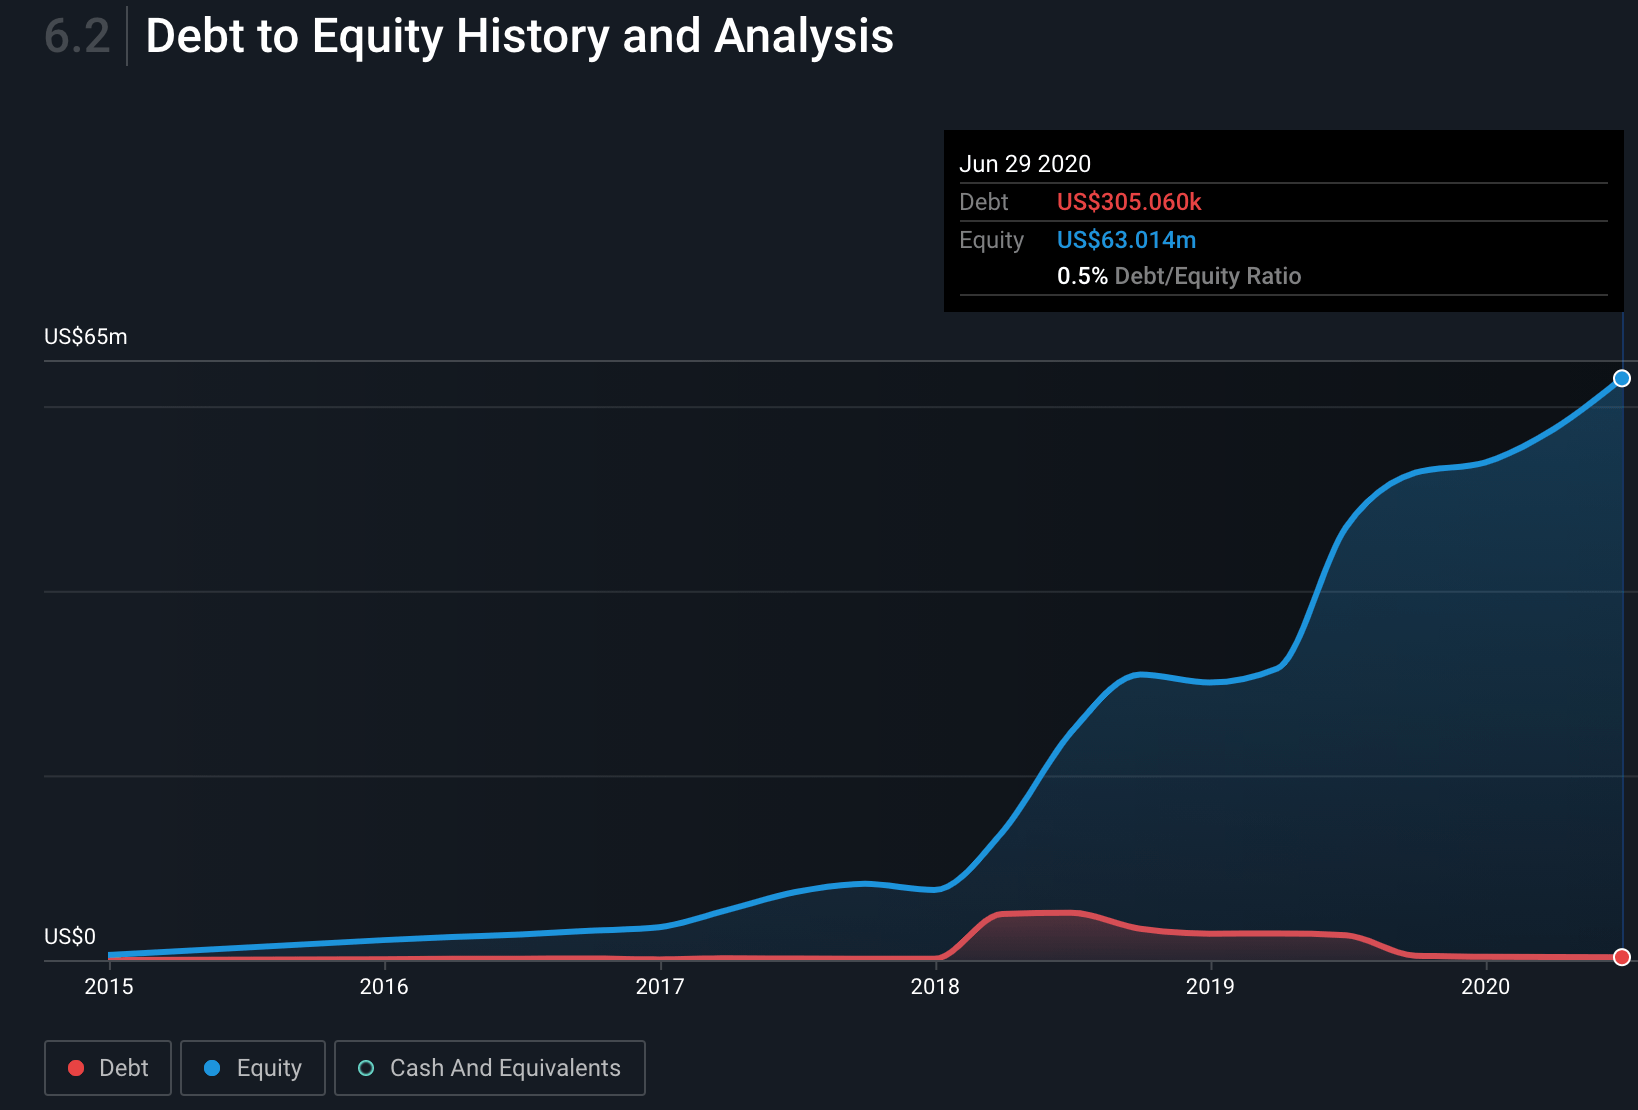Click the US$65m axis gridline label
Viewport: 1638px width, 1110px height.
(85, 337)
